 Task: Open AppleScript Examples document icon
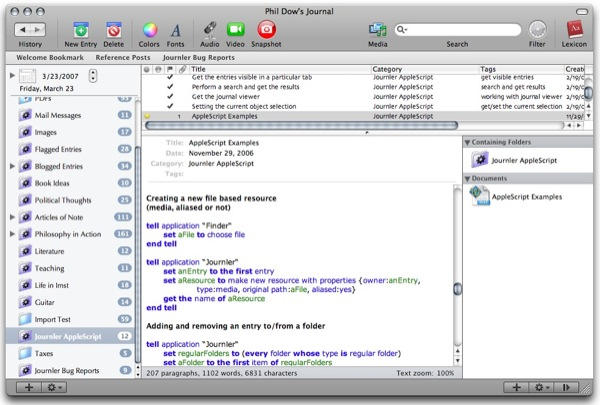click(x=479, y=196)
